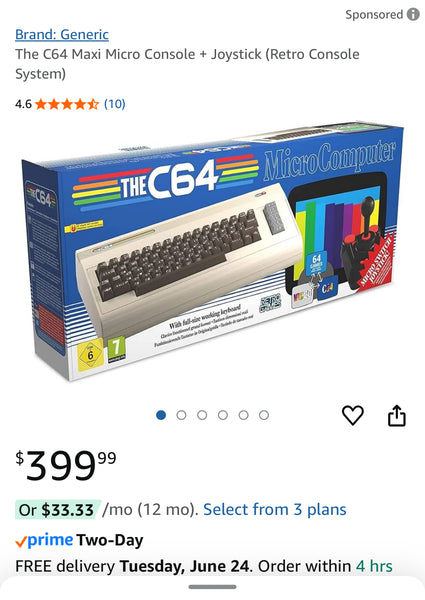Image resolution: width=425 pixels, height=600 pixels.
Task: Tap the $399.99 price
Action: tap(66, 465)
